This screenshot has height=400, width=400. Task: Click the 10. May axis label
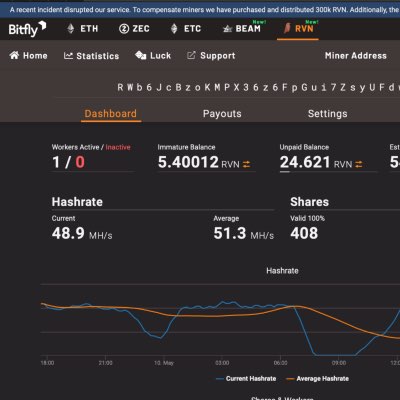tap(164, 363)
